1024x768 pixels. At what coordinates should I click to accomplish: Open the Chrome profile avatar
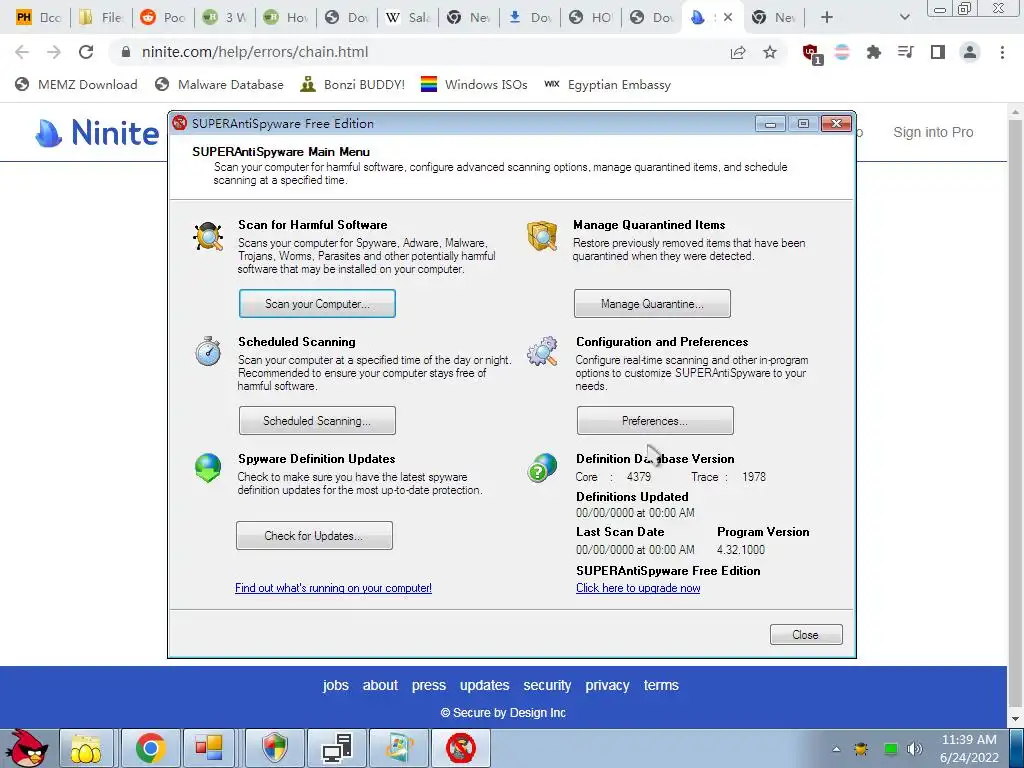tap(970, 52)
